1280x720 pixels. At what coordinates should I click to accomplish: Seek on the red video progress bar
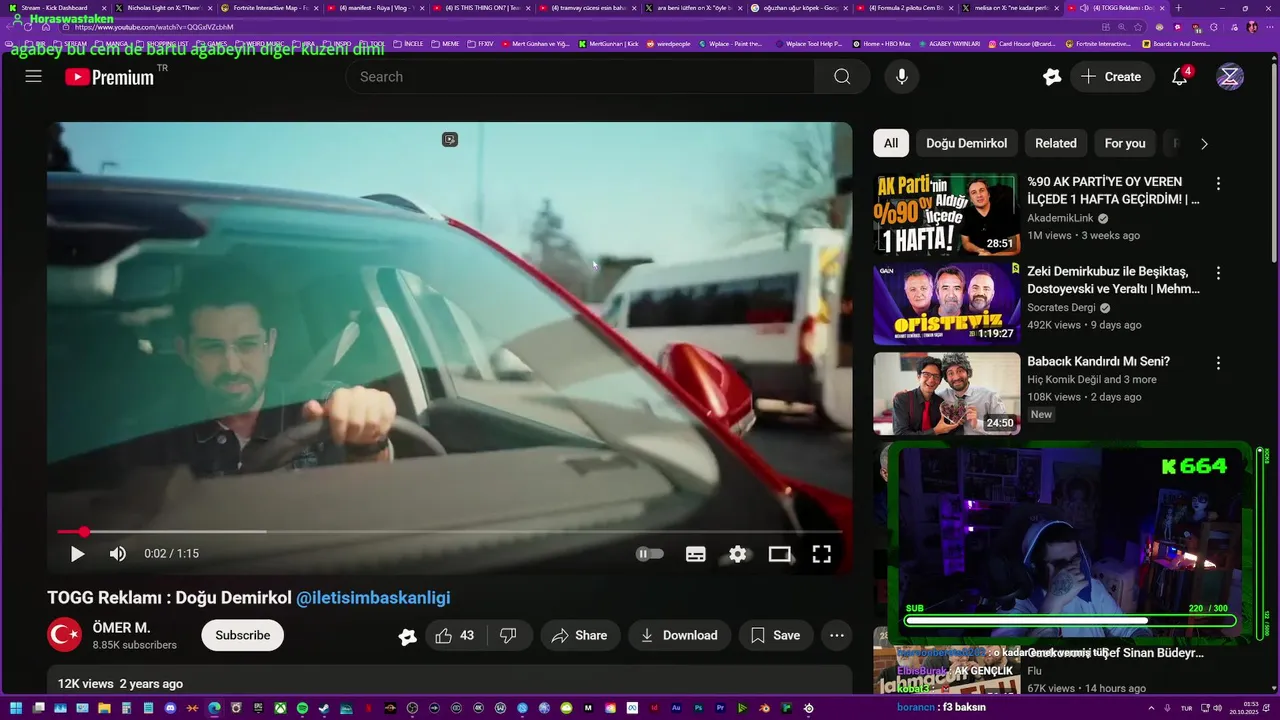[x=450, y=532]
